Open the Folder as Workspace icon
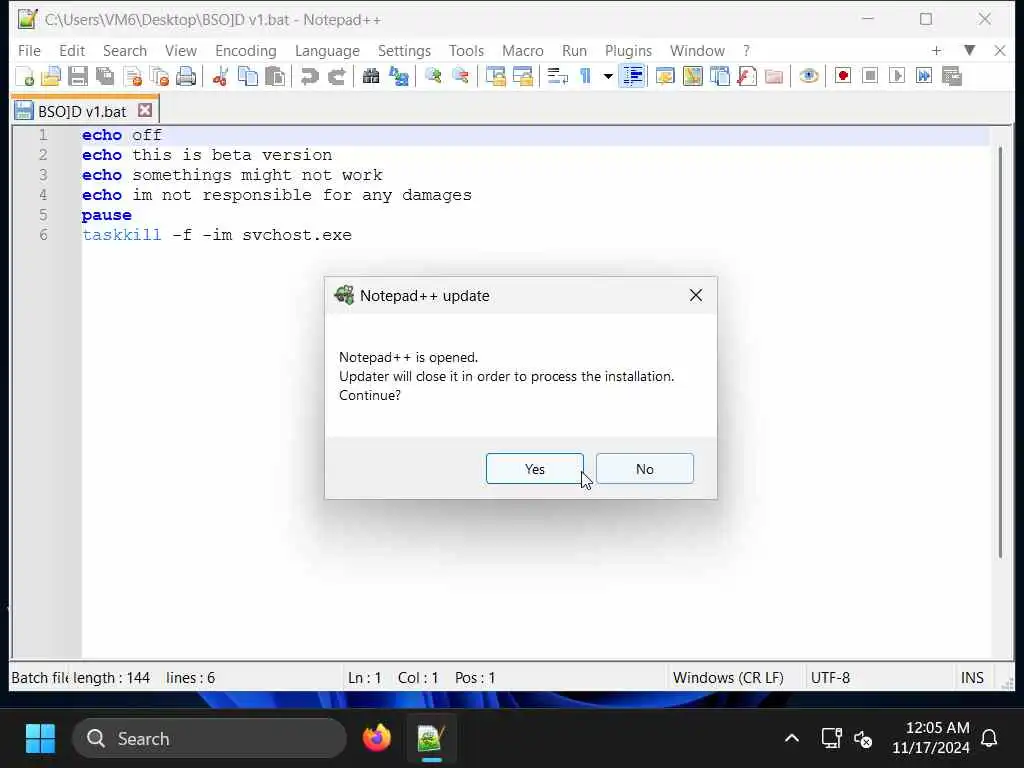This screenshot has height=768, width=1024. (774, 76)
